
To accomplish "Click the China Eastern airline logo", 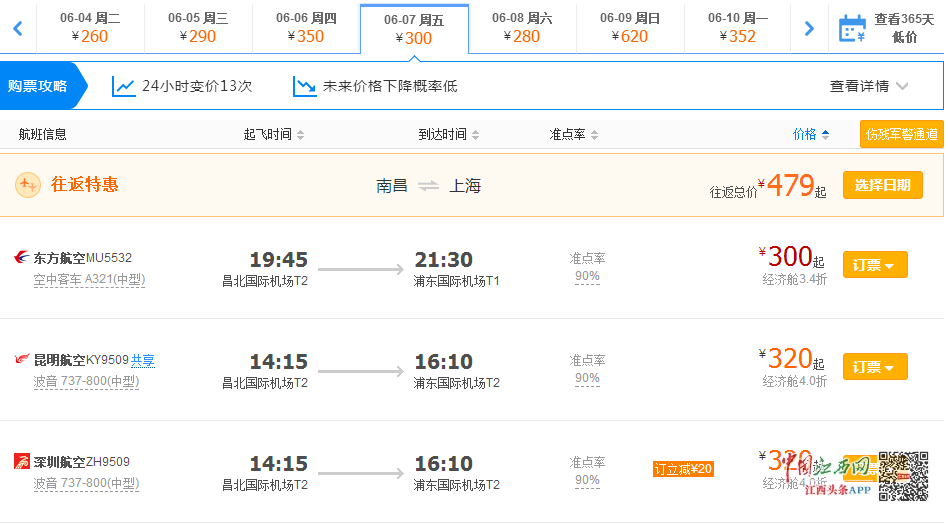I will [x=22, y=258].
